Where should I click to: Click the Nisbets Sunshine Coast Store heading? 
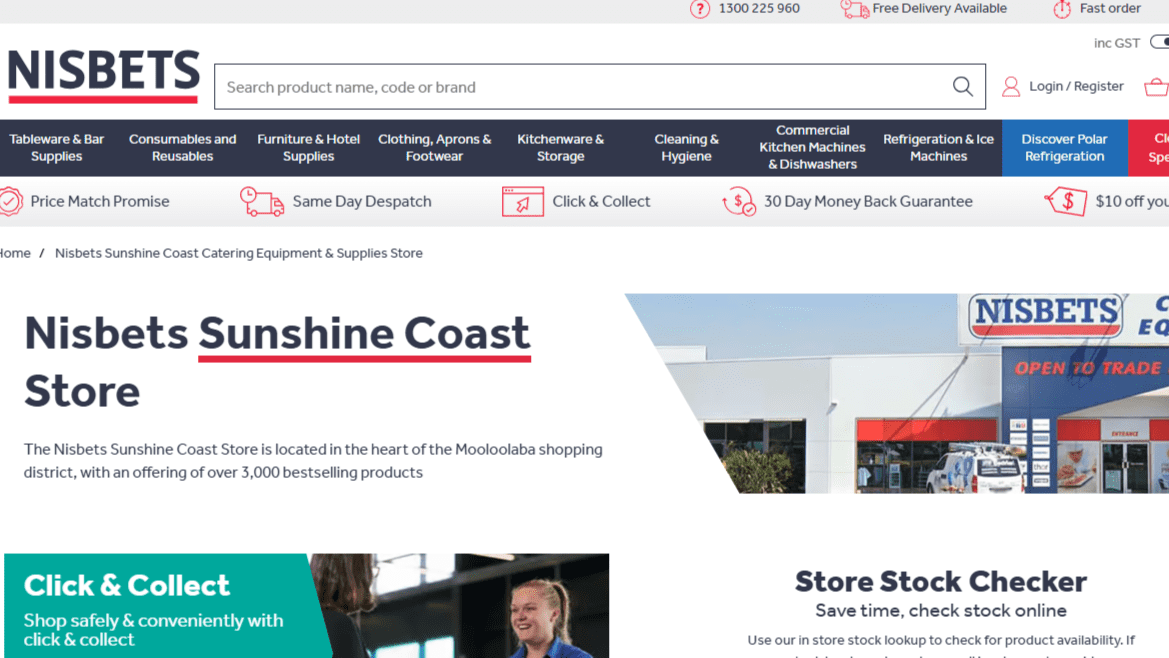[277, 362]
